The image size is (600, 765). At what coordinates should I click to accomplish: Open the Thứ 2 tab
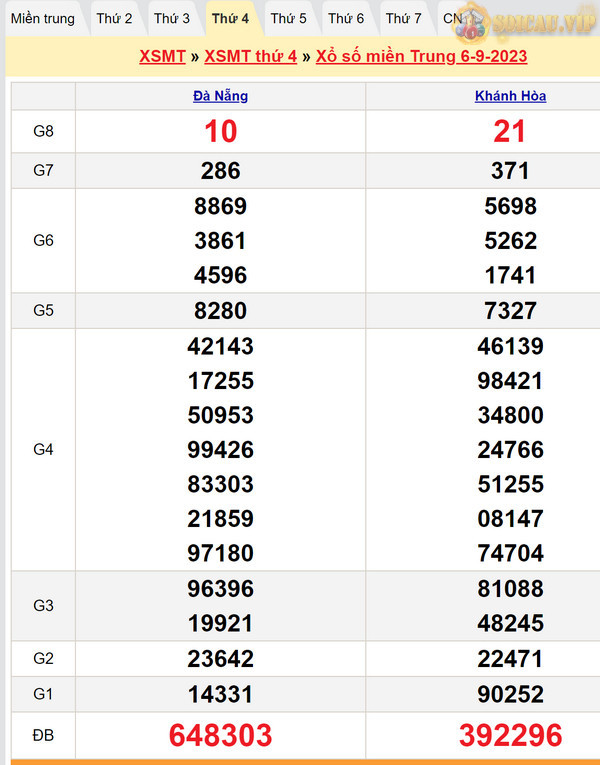(114, 18)
